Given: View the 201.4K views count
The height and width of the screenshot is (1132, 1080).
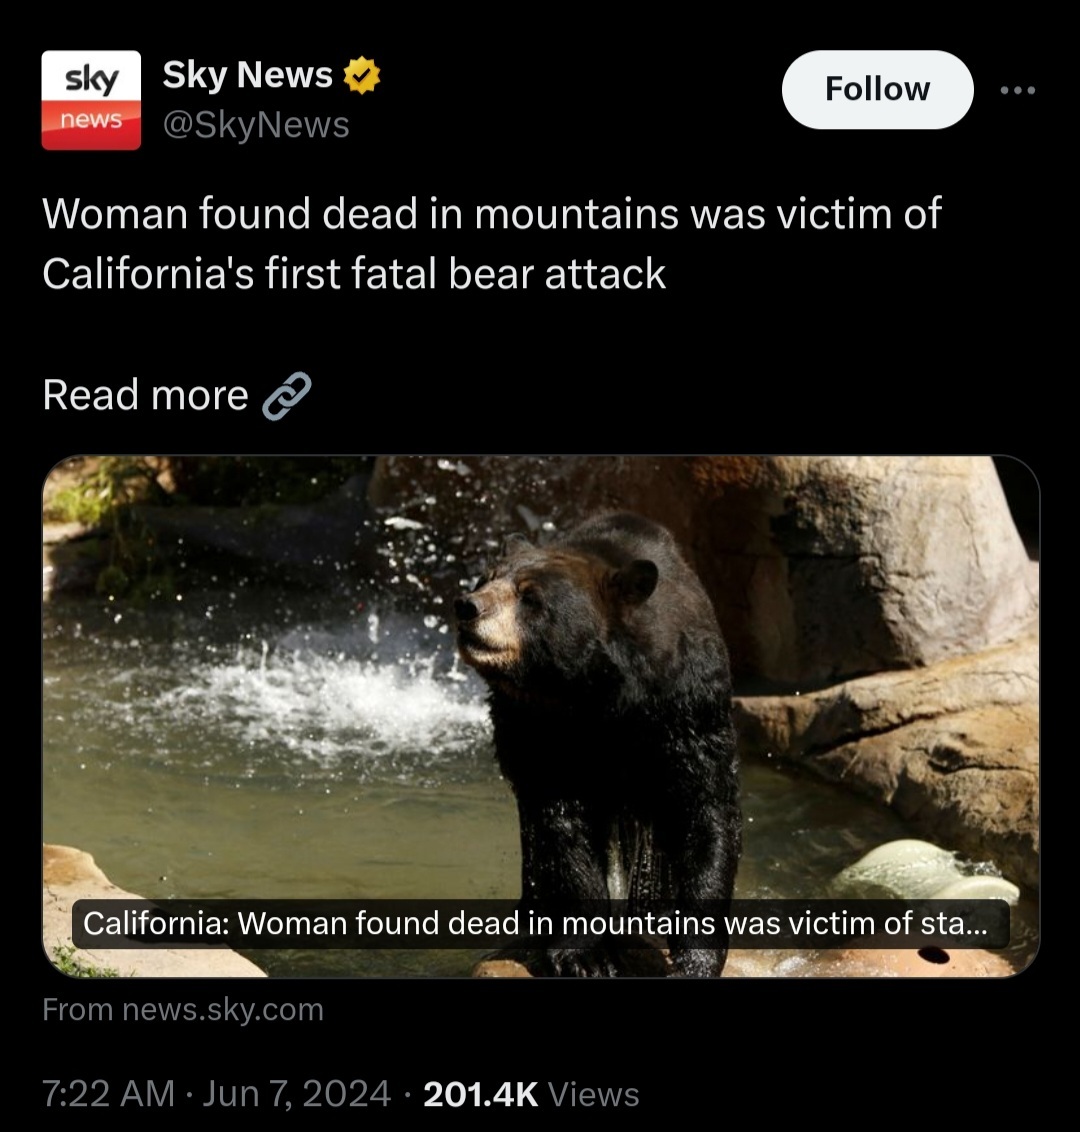Looking at the screenshot, I should [481, 1094].
